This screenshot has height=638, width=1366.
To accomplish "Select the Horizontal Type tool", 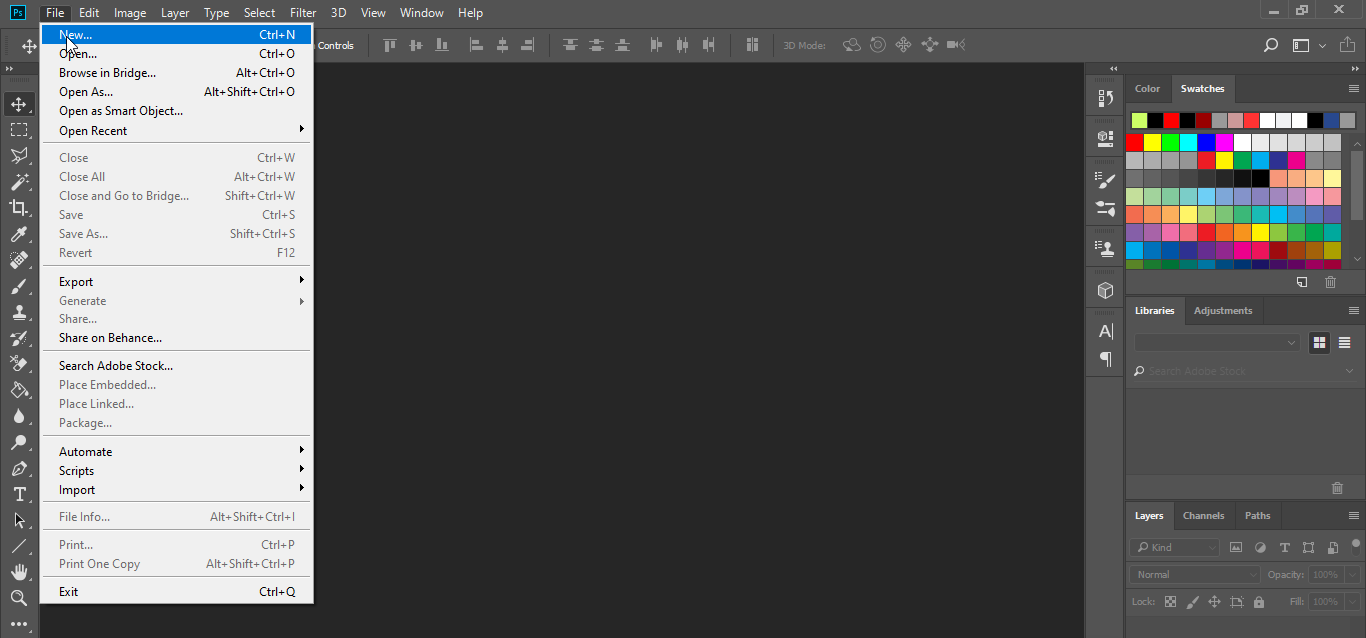I will click(x=19, y=494).
